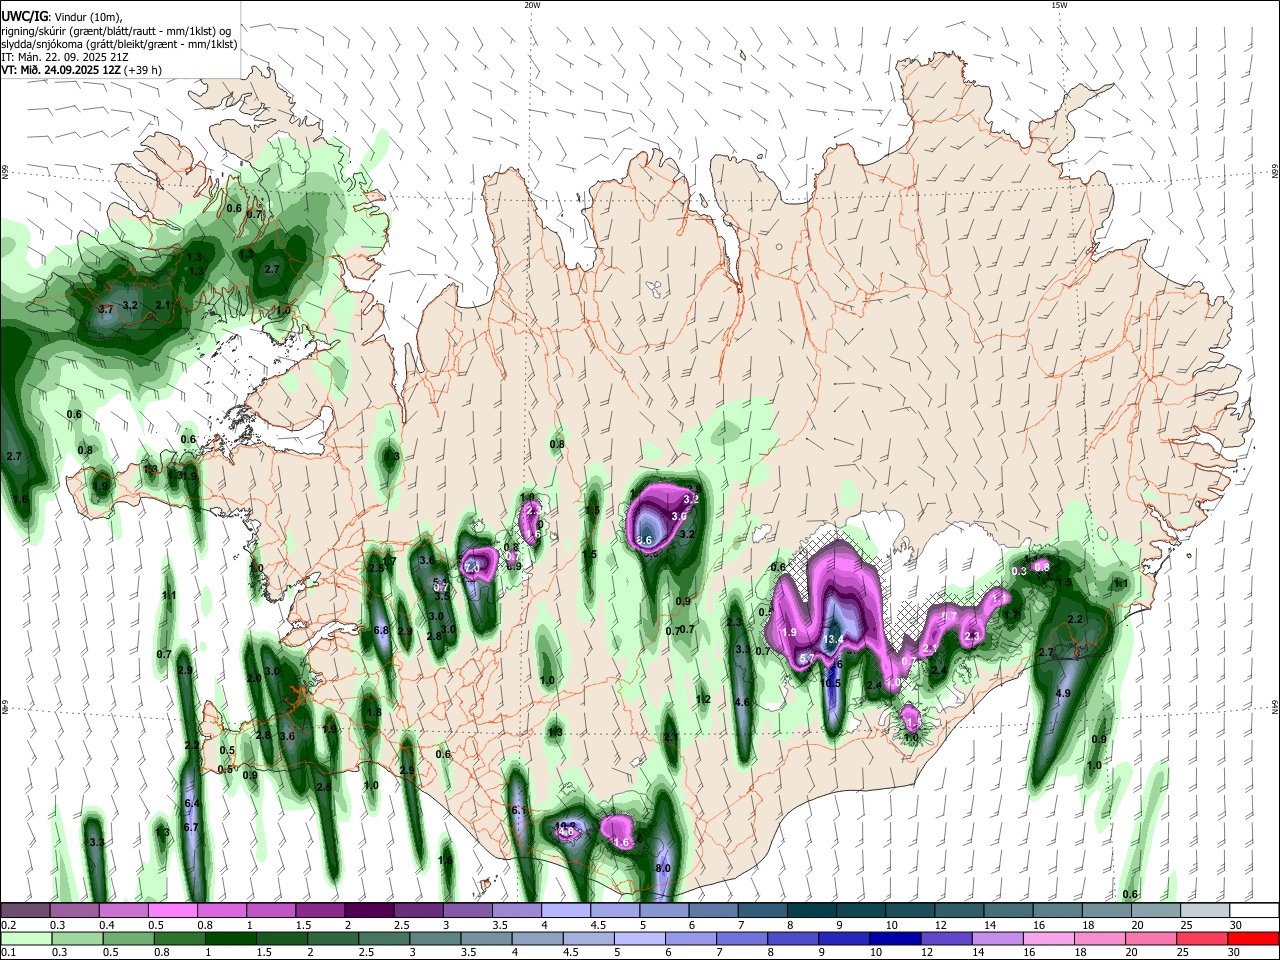
Task: Select the snow-row swatch between 3.5 and 4
Action: pyautogui.click(x=516, y=910)
